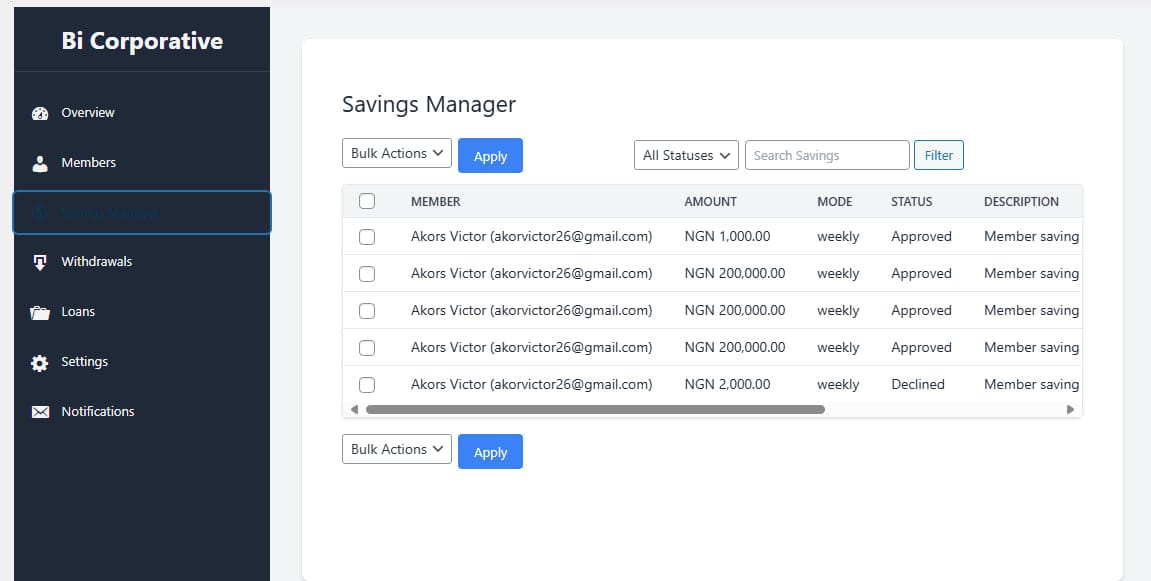Click the Loans folder icon
The width and height of the screenshot is (1151, 581).
(40, 312)
